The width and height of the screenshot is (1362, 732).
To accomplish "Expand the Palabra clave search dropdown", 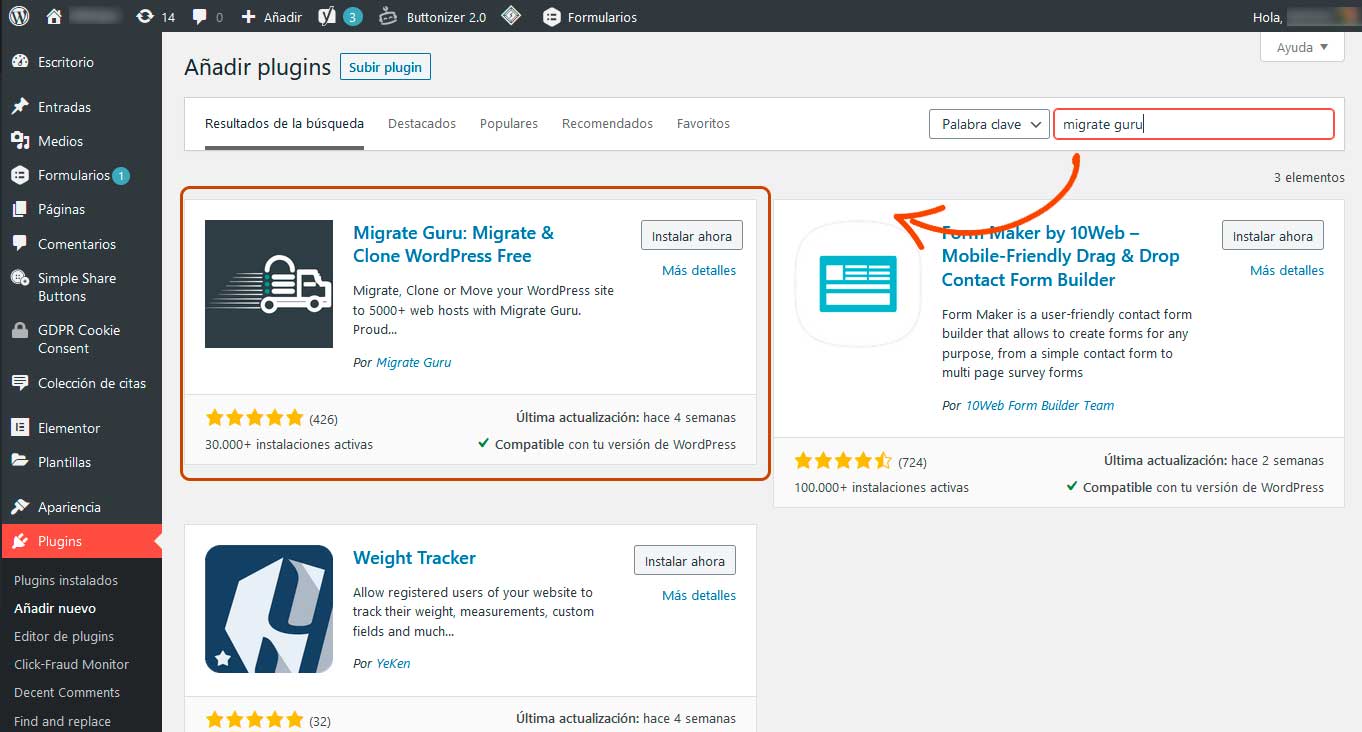I will click(x=988, y=124).
